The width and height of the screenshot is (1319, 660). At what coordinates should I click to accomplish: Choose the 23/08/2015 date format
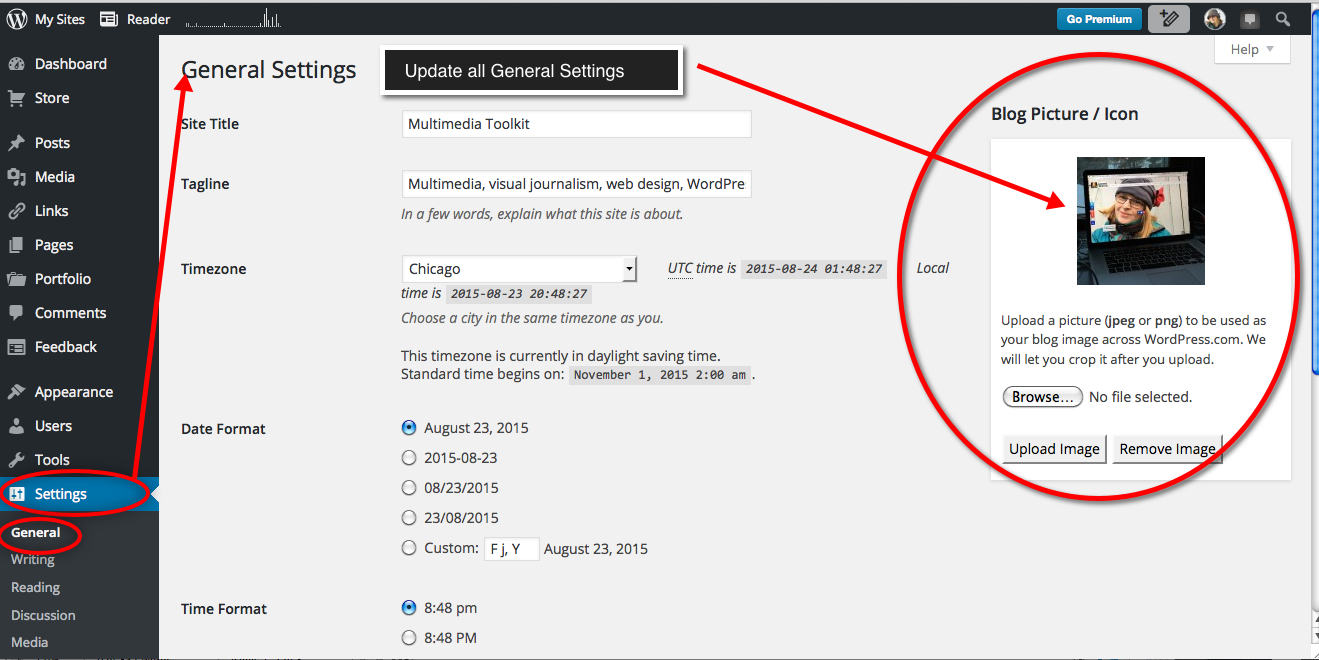(408, 517)
